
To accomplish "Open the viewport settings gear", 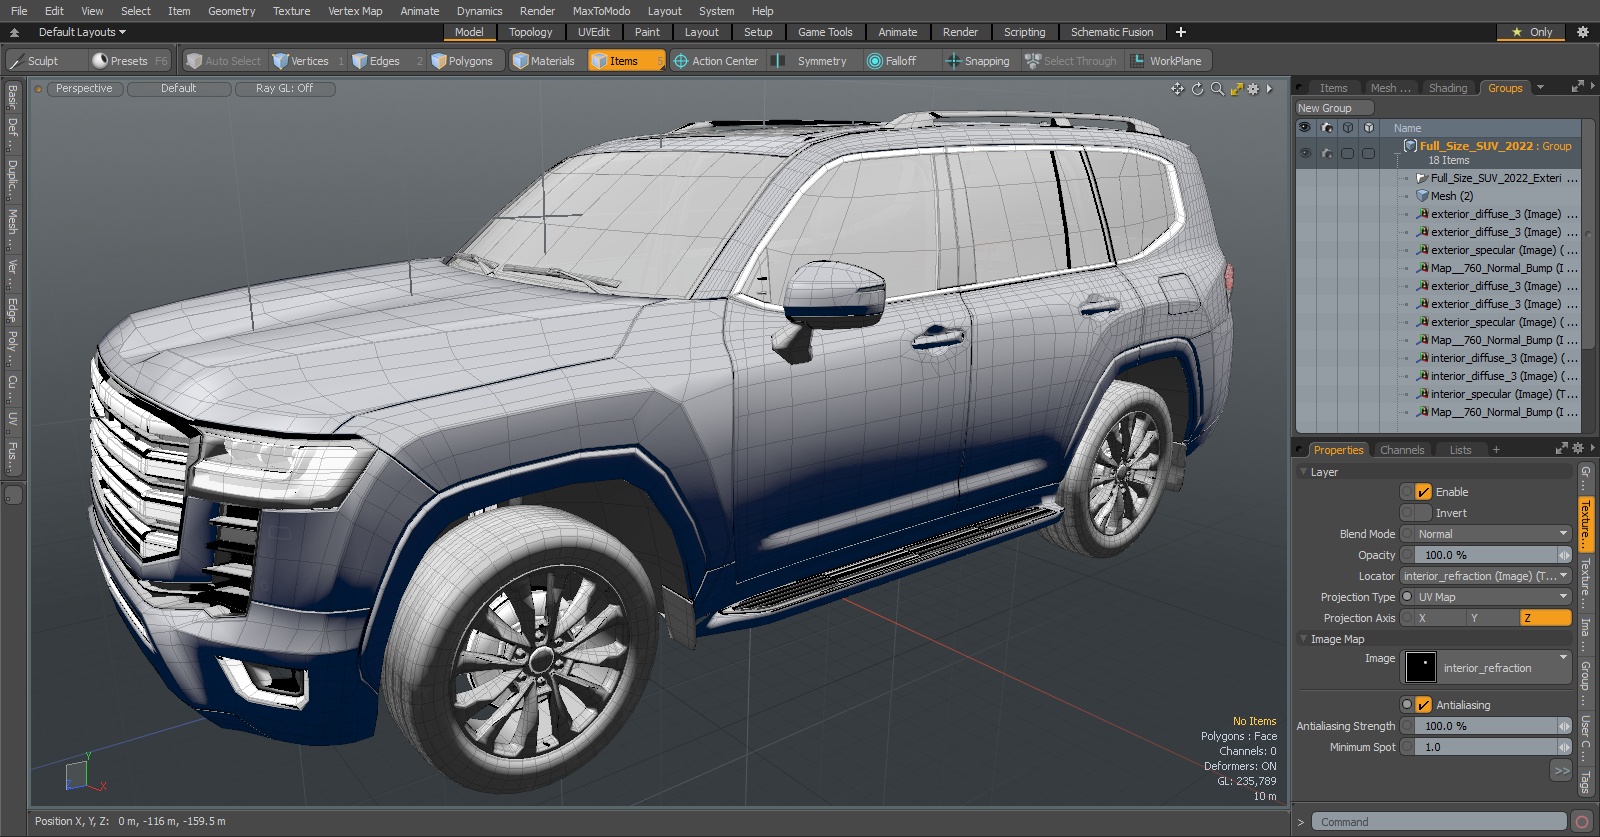I will (1253, 89).
